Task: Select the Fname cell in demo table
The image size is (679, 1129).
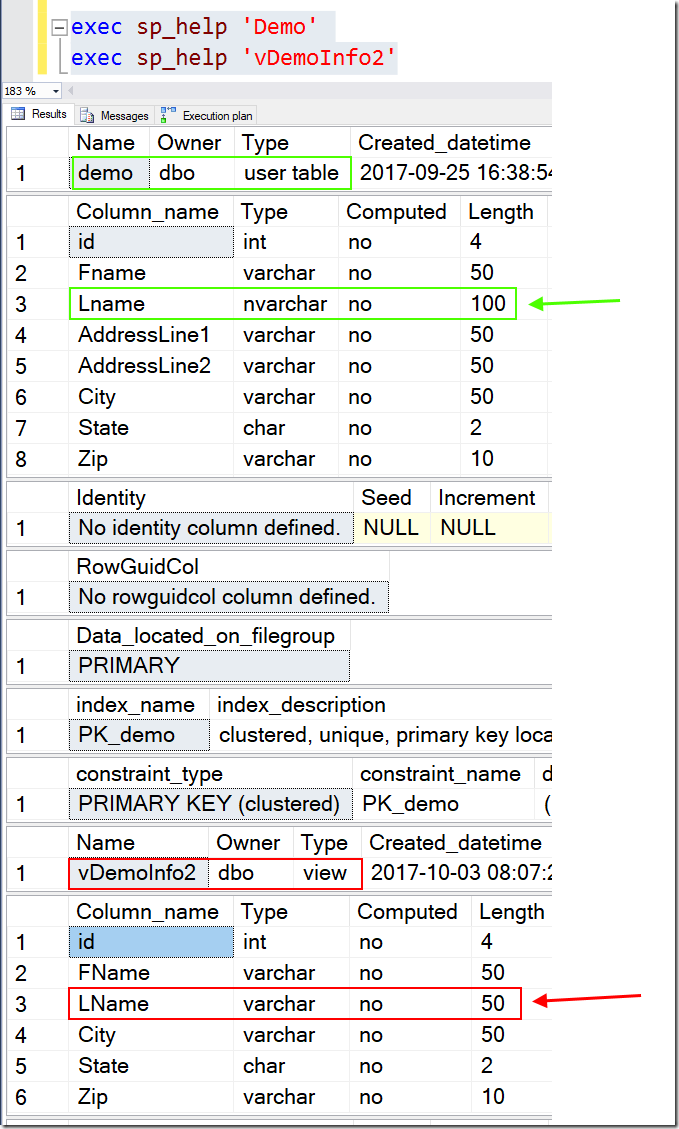Action: tap(151, 273)
